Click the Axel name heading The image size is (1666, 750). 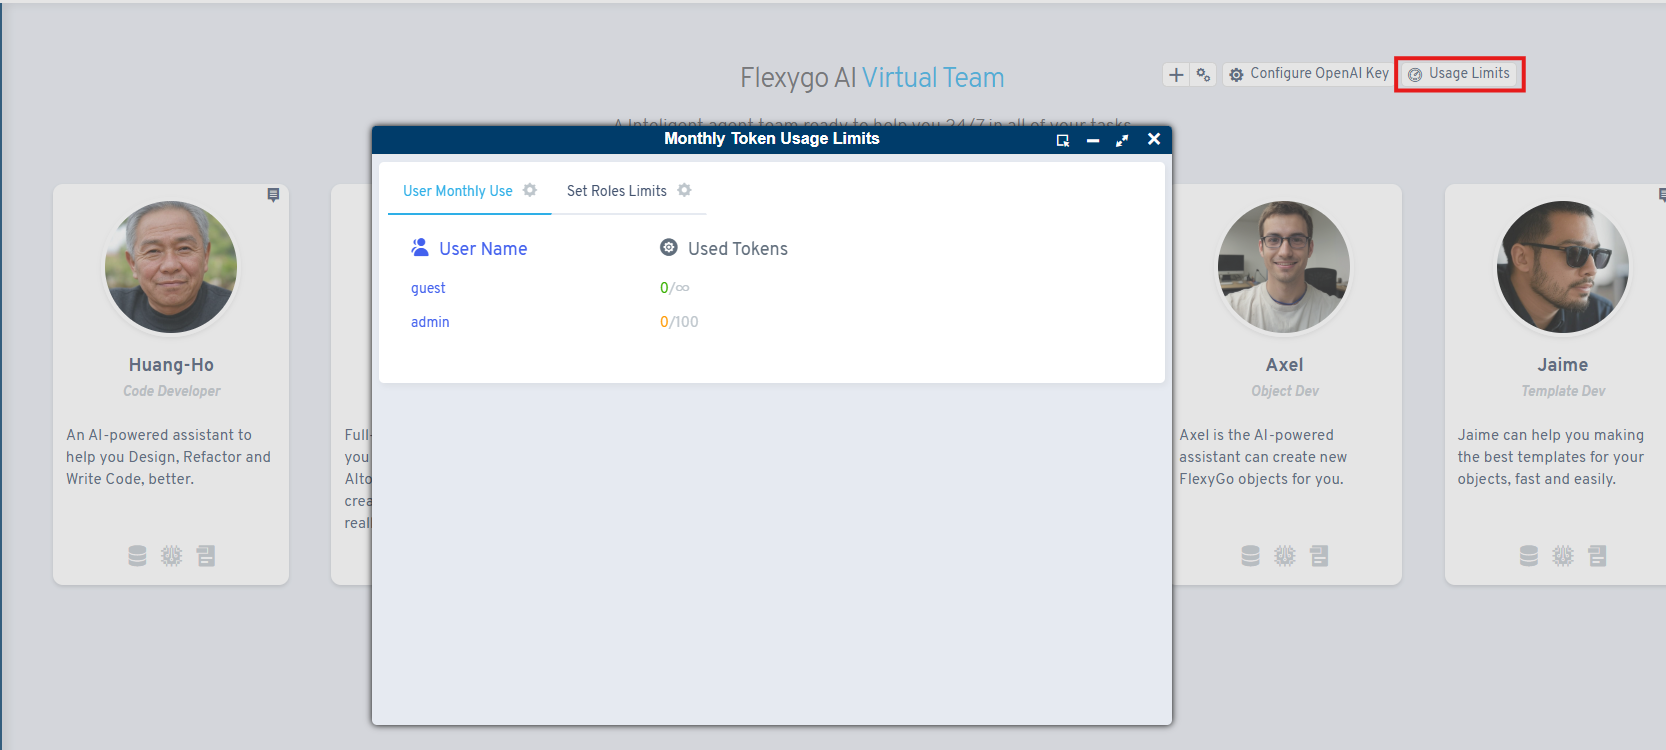click(1284, 365)
